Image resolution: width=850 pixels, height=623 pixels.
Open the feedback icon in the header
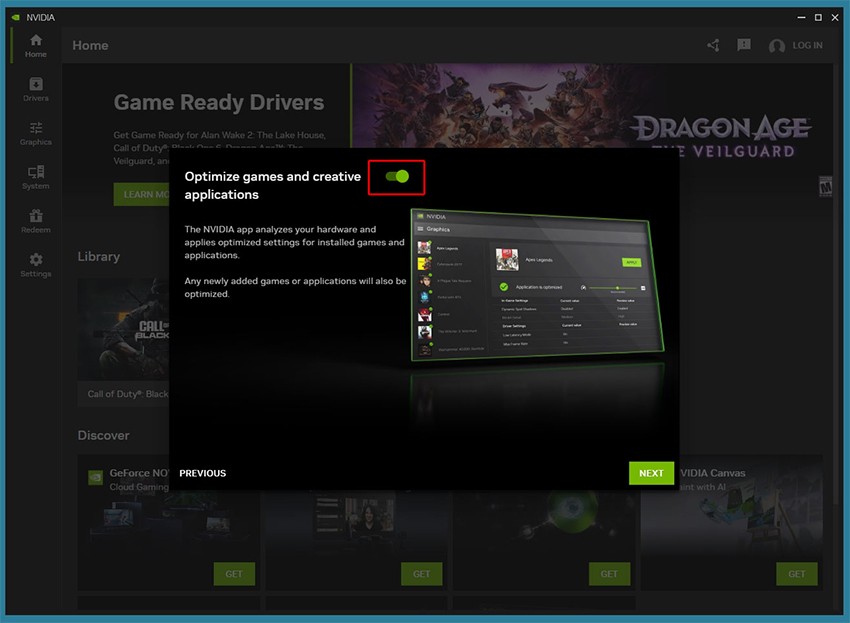coord(744,45)
